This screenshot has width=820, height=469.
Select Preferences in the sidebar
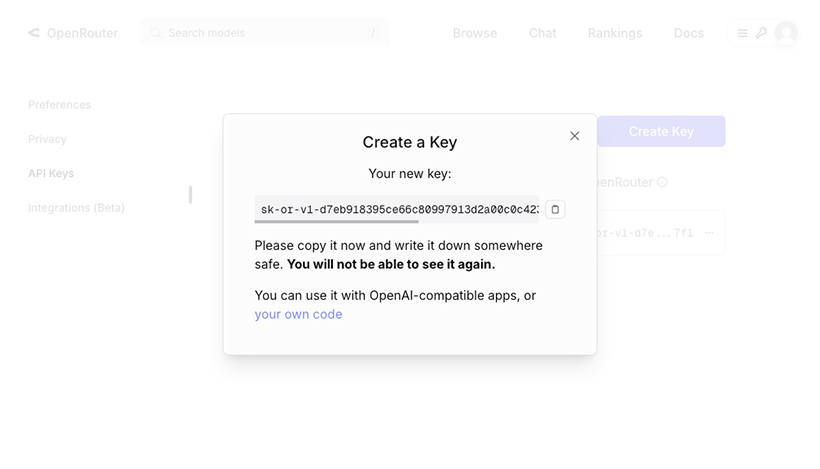[x=60, y=105]
